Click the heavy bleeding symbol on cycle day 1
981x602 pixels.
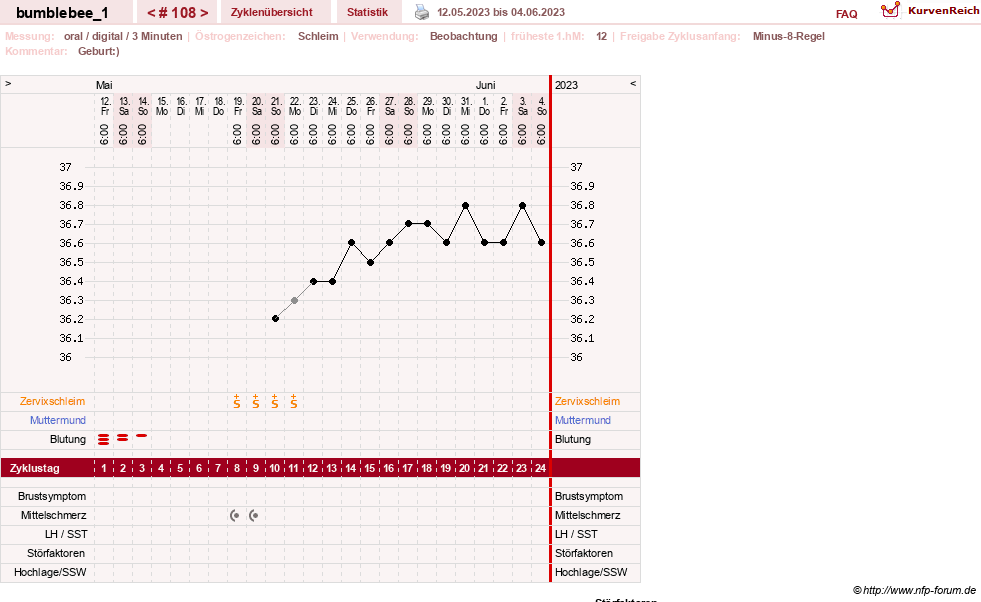[x=104, y=439]
